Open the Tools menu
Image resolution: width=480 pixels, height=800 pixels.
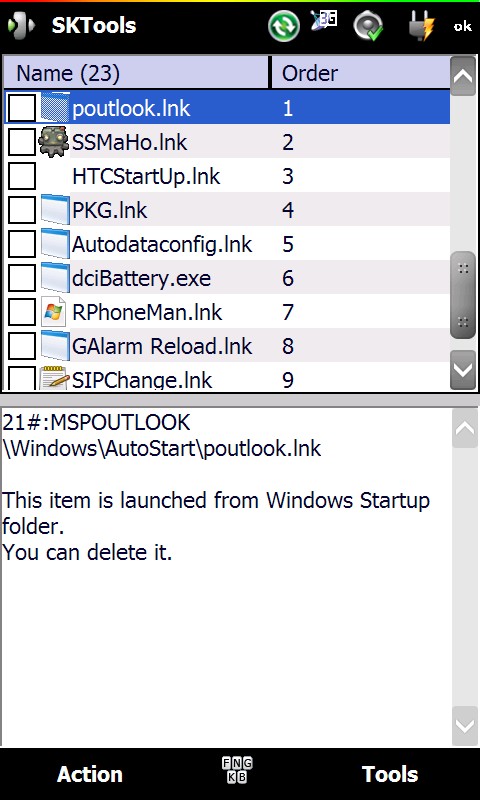[x=390, y=774]
